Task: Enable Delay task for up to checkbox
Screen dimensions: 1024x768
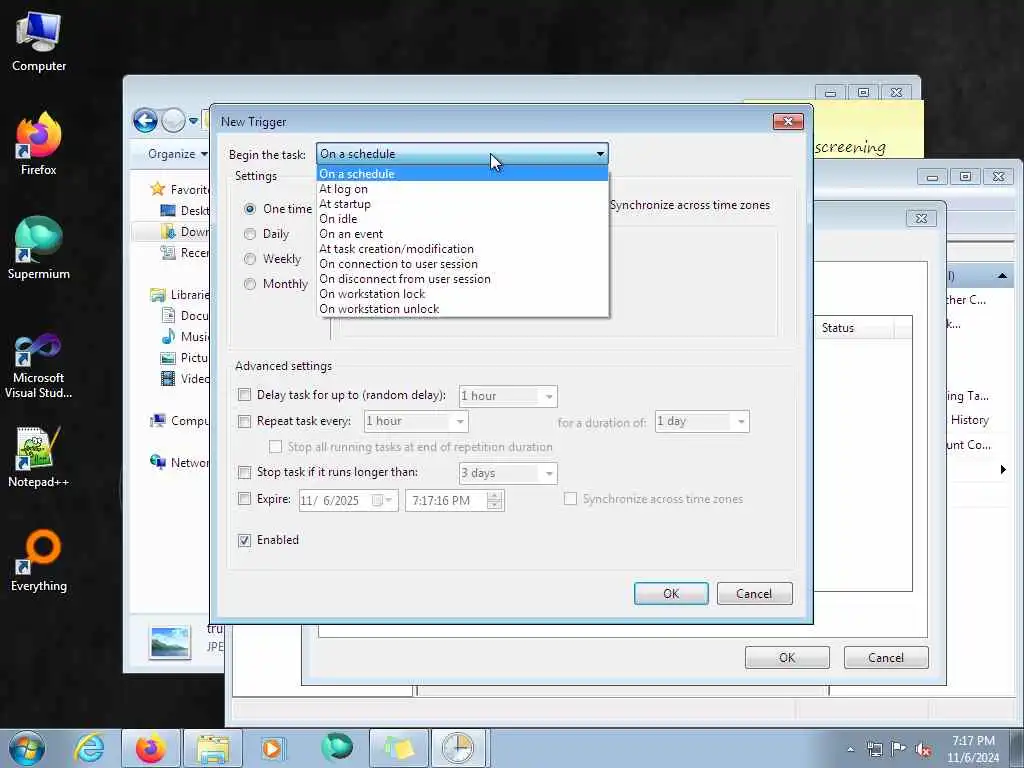Action: pyautogui.click(x=244, y=394)
